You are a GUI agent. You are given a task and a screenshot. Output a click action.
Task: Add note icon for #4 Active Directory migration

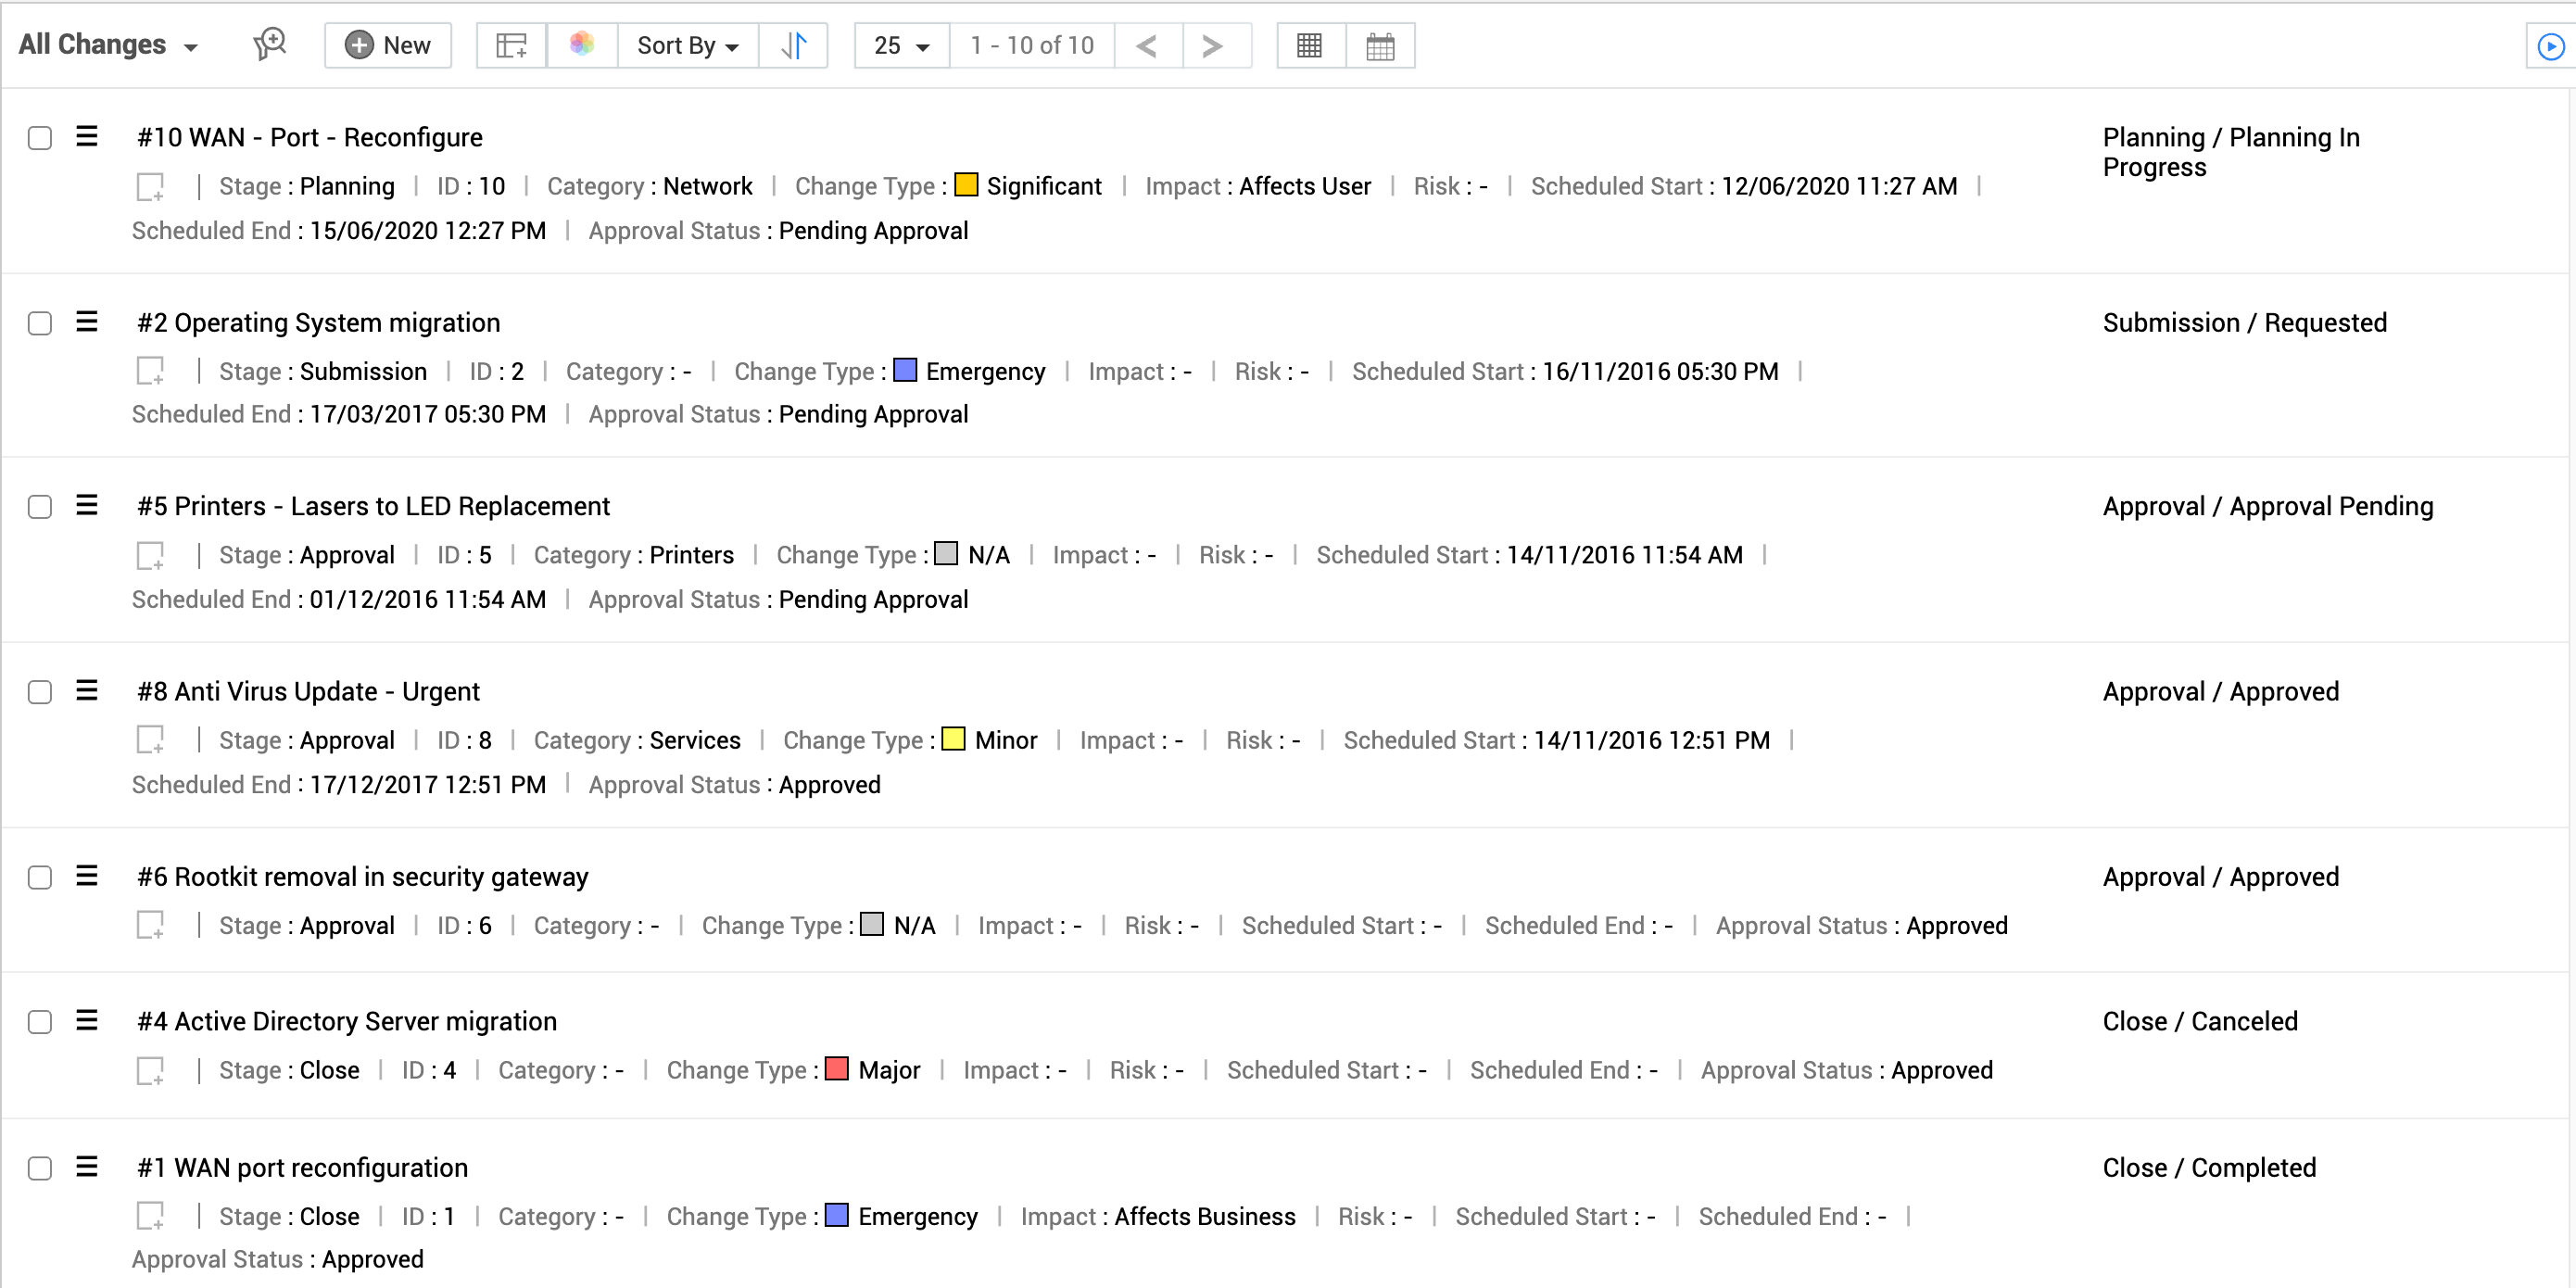[150, 1070]
